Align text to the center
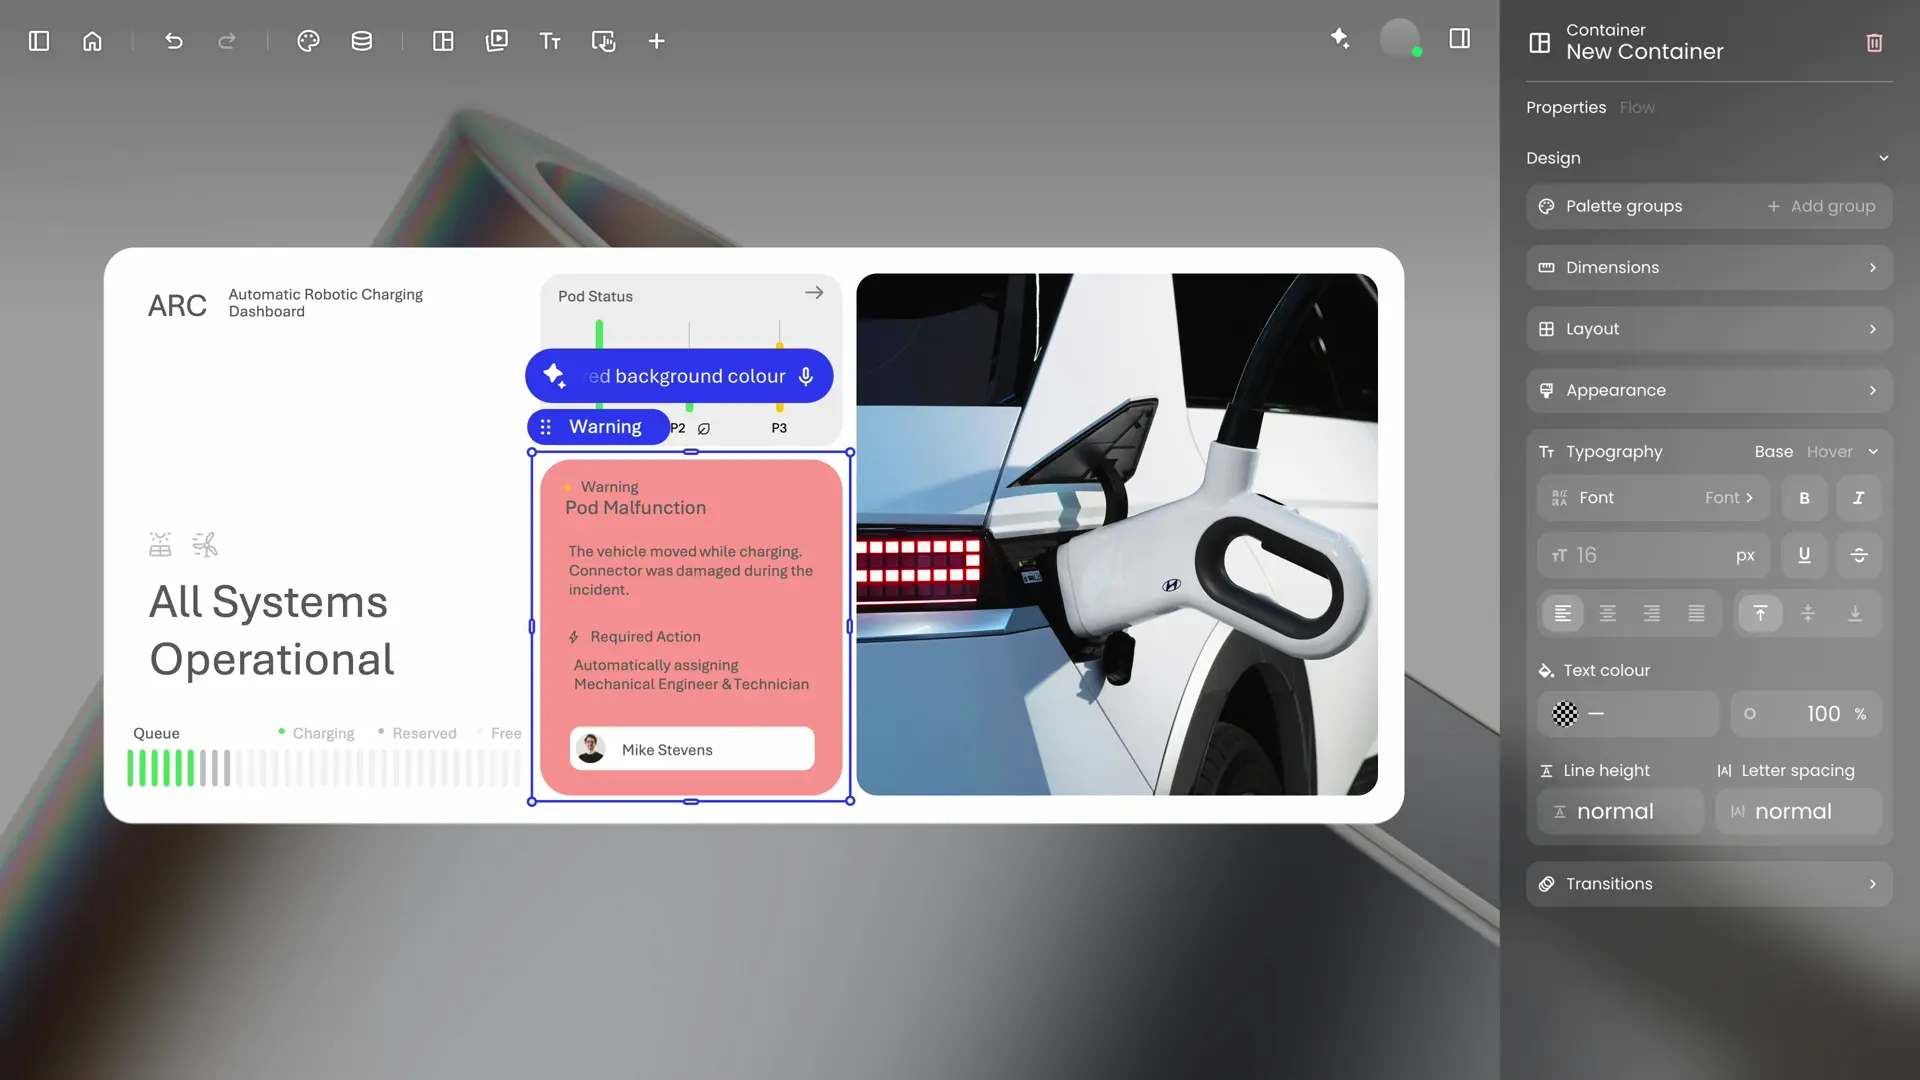Image resolution: width=1920 pixels, height=1080 pixels. (1608, 613)
